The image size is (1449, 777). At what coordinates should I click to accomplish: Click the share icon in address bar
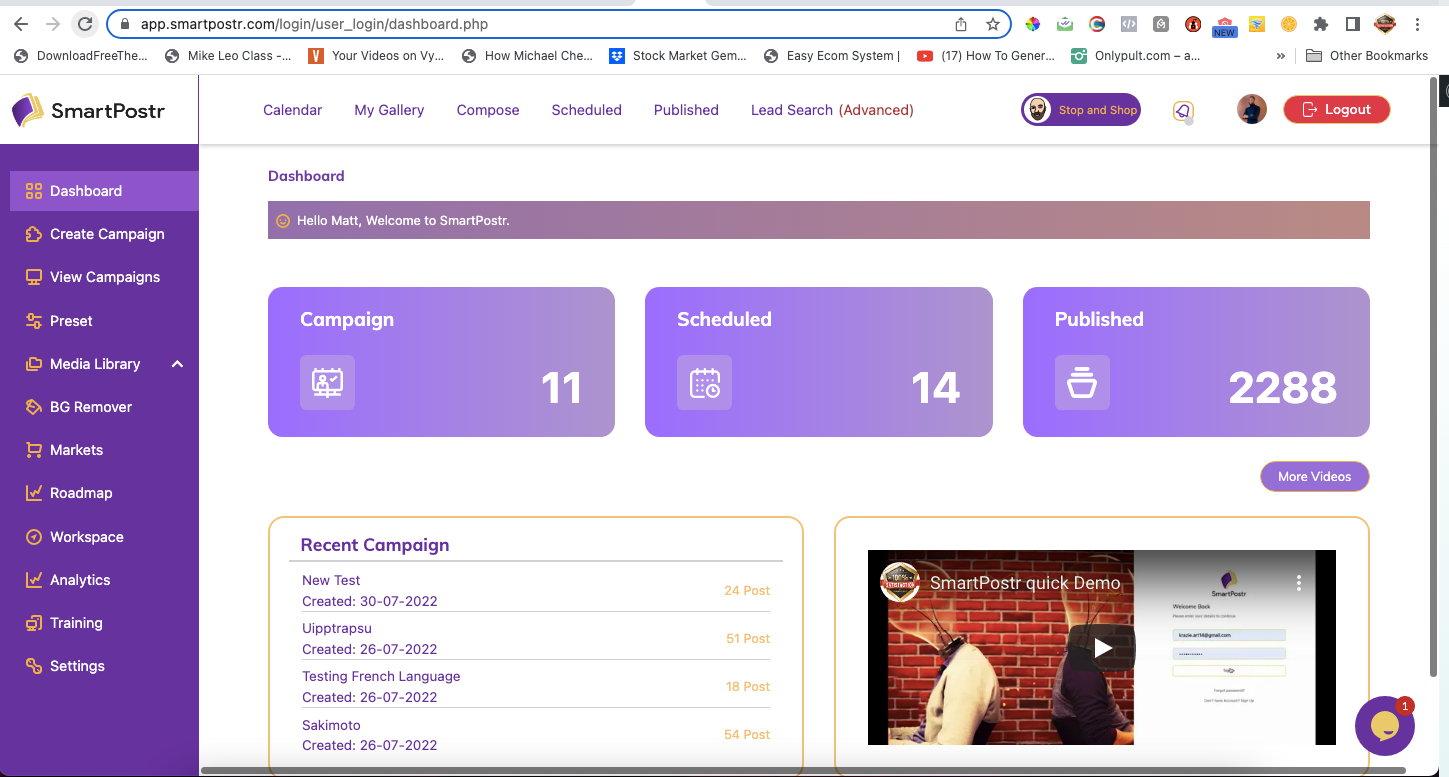961,24
